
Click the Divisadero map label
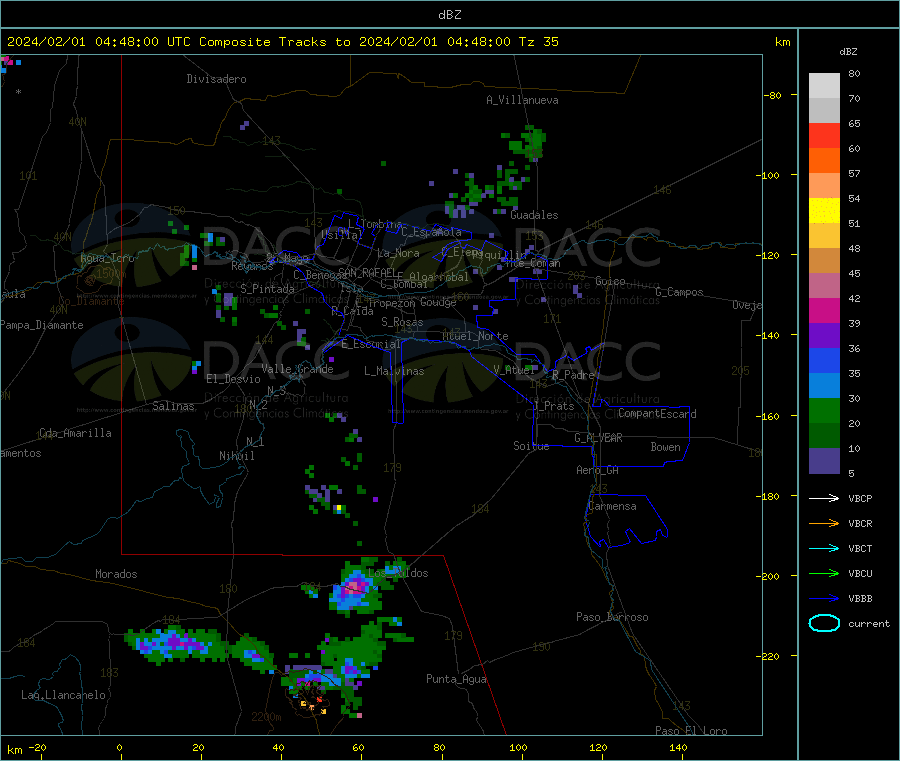pos(216,79)
